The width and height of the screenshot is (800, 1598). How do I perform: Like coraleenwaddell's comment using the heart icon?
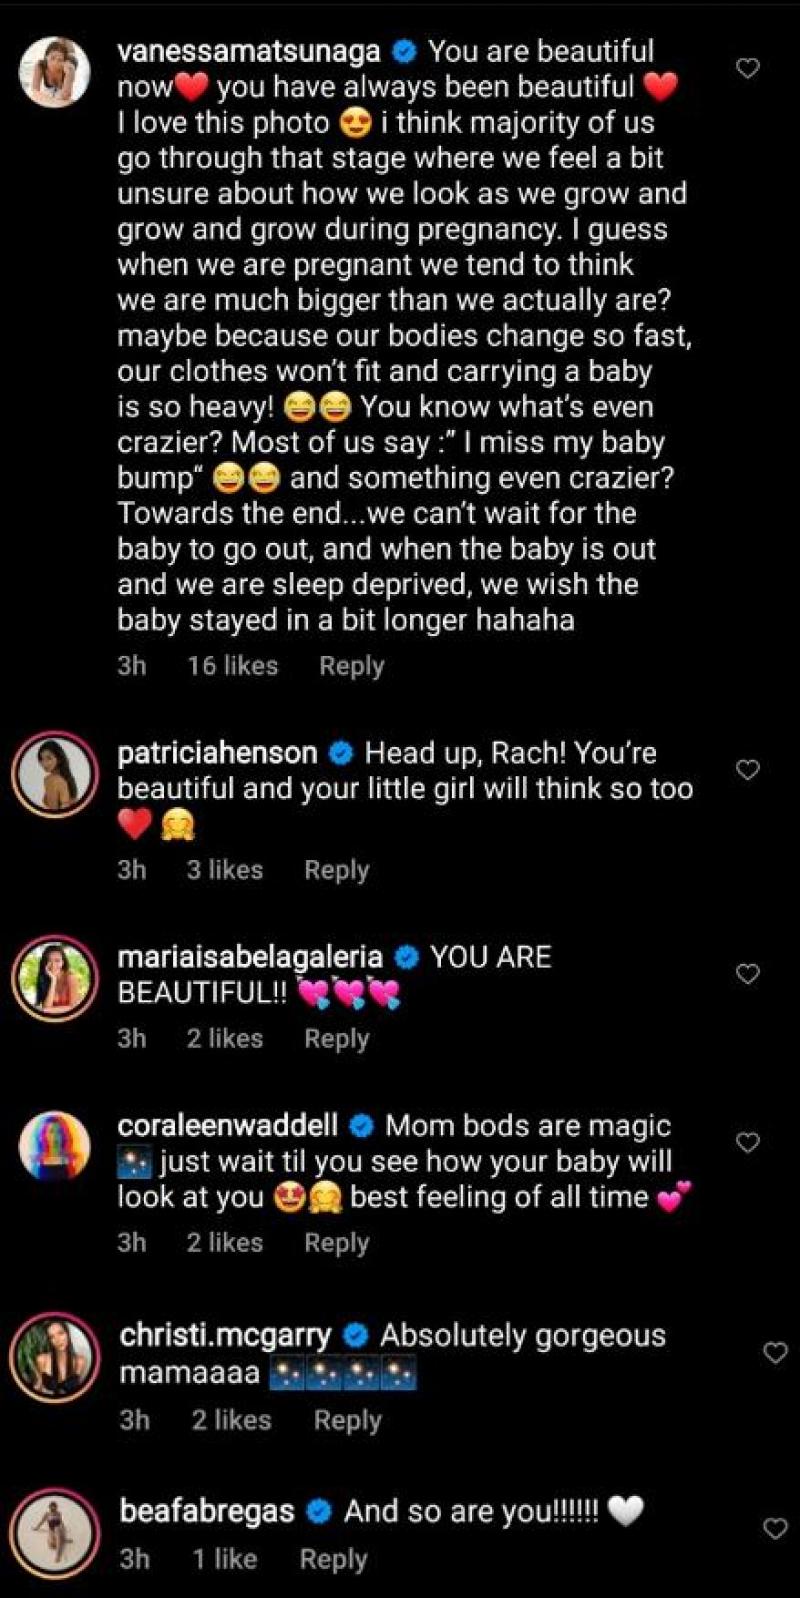point(746,1141)
